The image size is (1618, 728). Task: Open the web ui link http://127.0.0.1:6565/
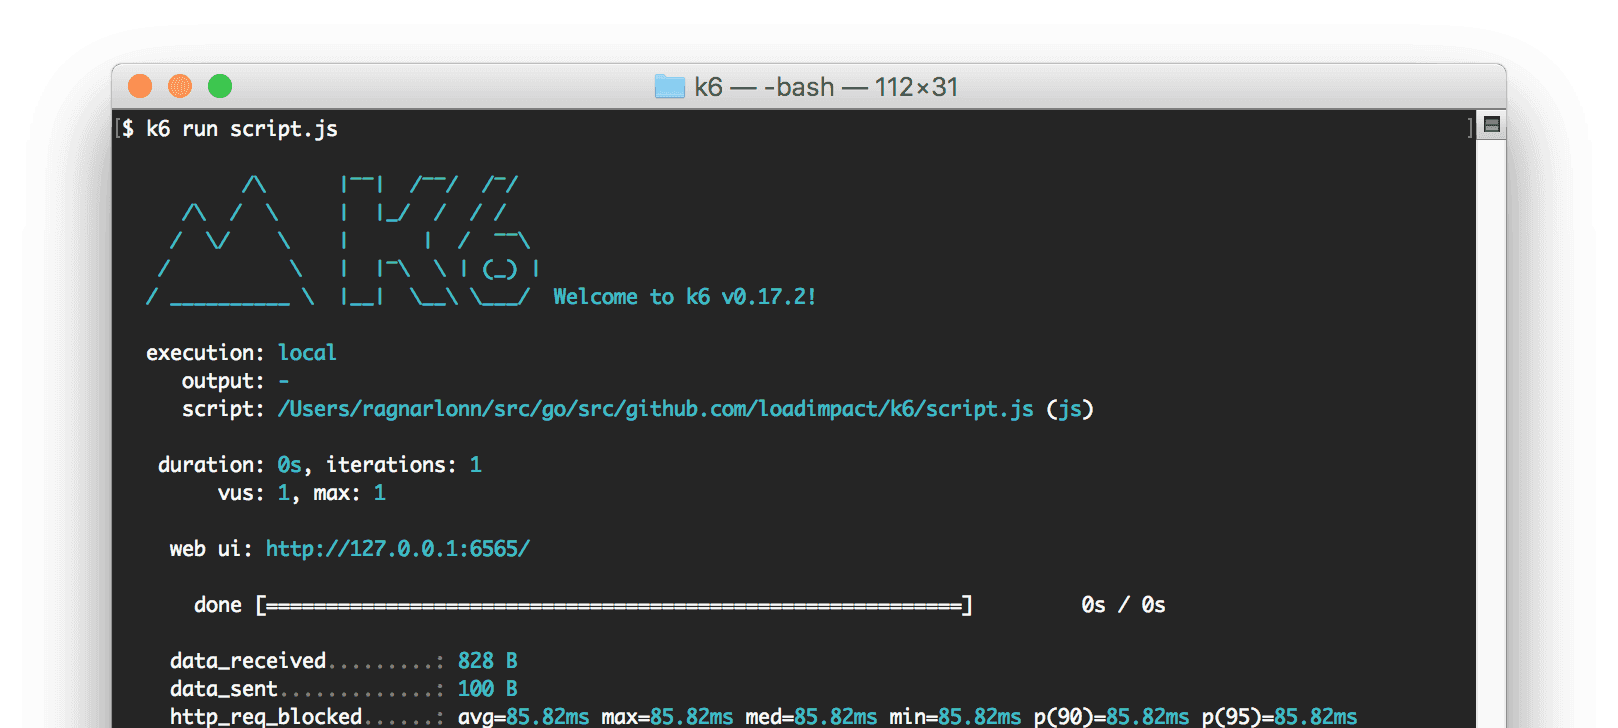tap(398, 549)
